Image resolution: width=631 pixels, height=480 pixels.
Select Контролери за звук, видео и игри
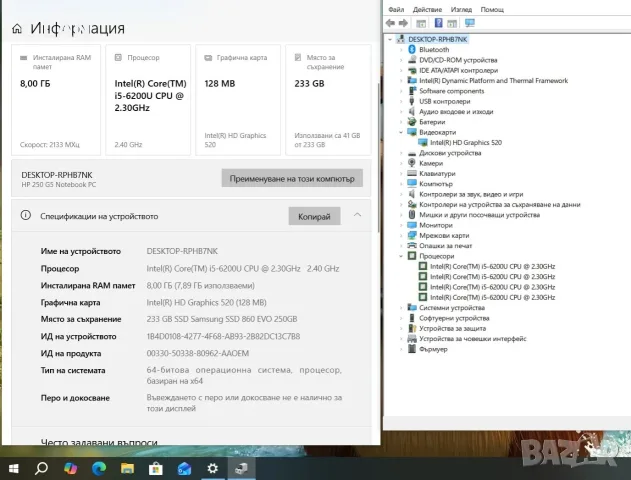(471, 194)
